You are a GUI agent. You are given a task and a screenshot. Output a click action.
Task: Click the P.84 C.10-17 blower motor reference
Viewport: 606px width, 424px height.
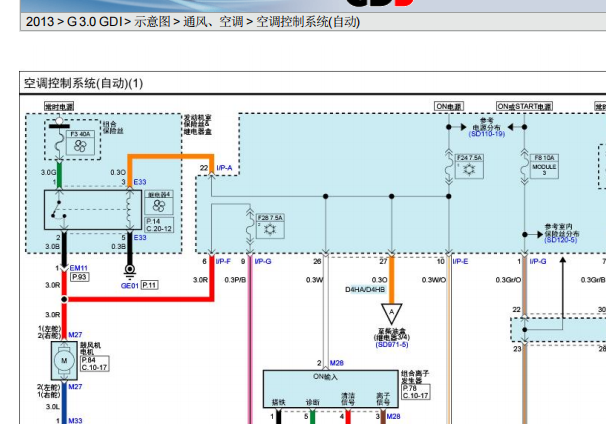(x=94, y=364)
